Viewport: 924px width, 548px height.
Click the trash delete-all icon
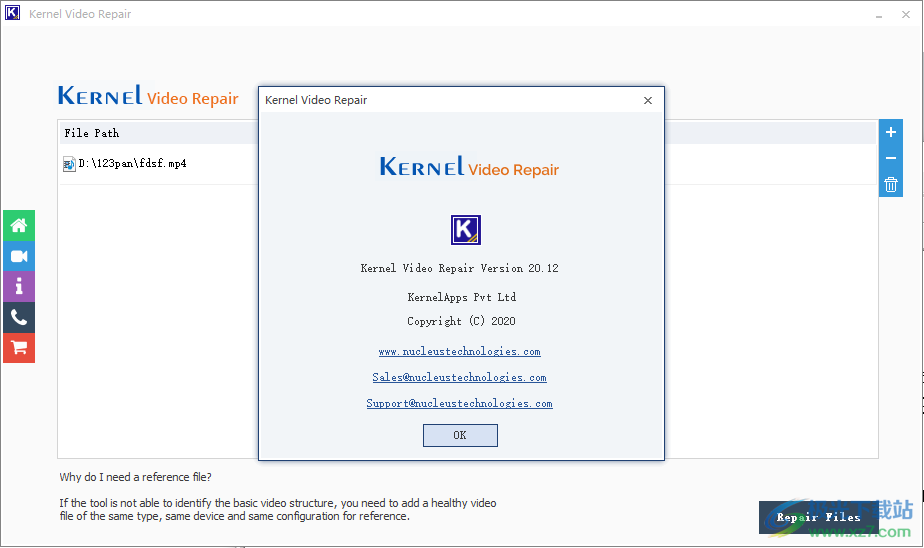890,184
